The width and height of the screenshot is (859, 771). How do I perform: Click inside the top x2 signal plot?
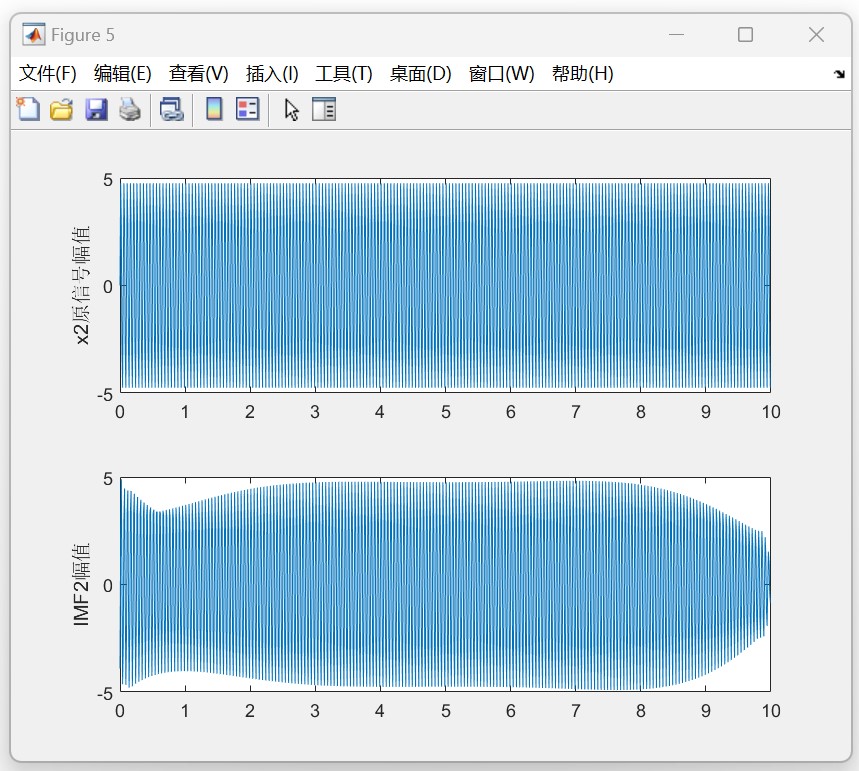point(445,285)
